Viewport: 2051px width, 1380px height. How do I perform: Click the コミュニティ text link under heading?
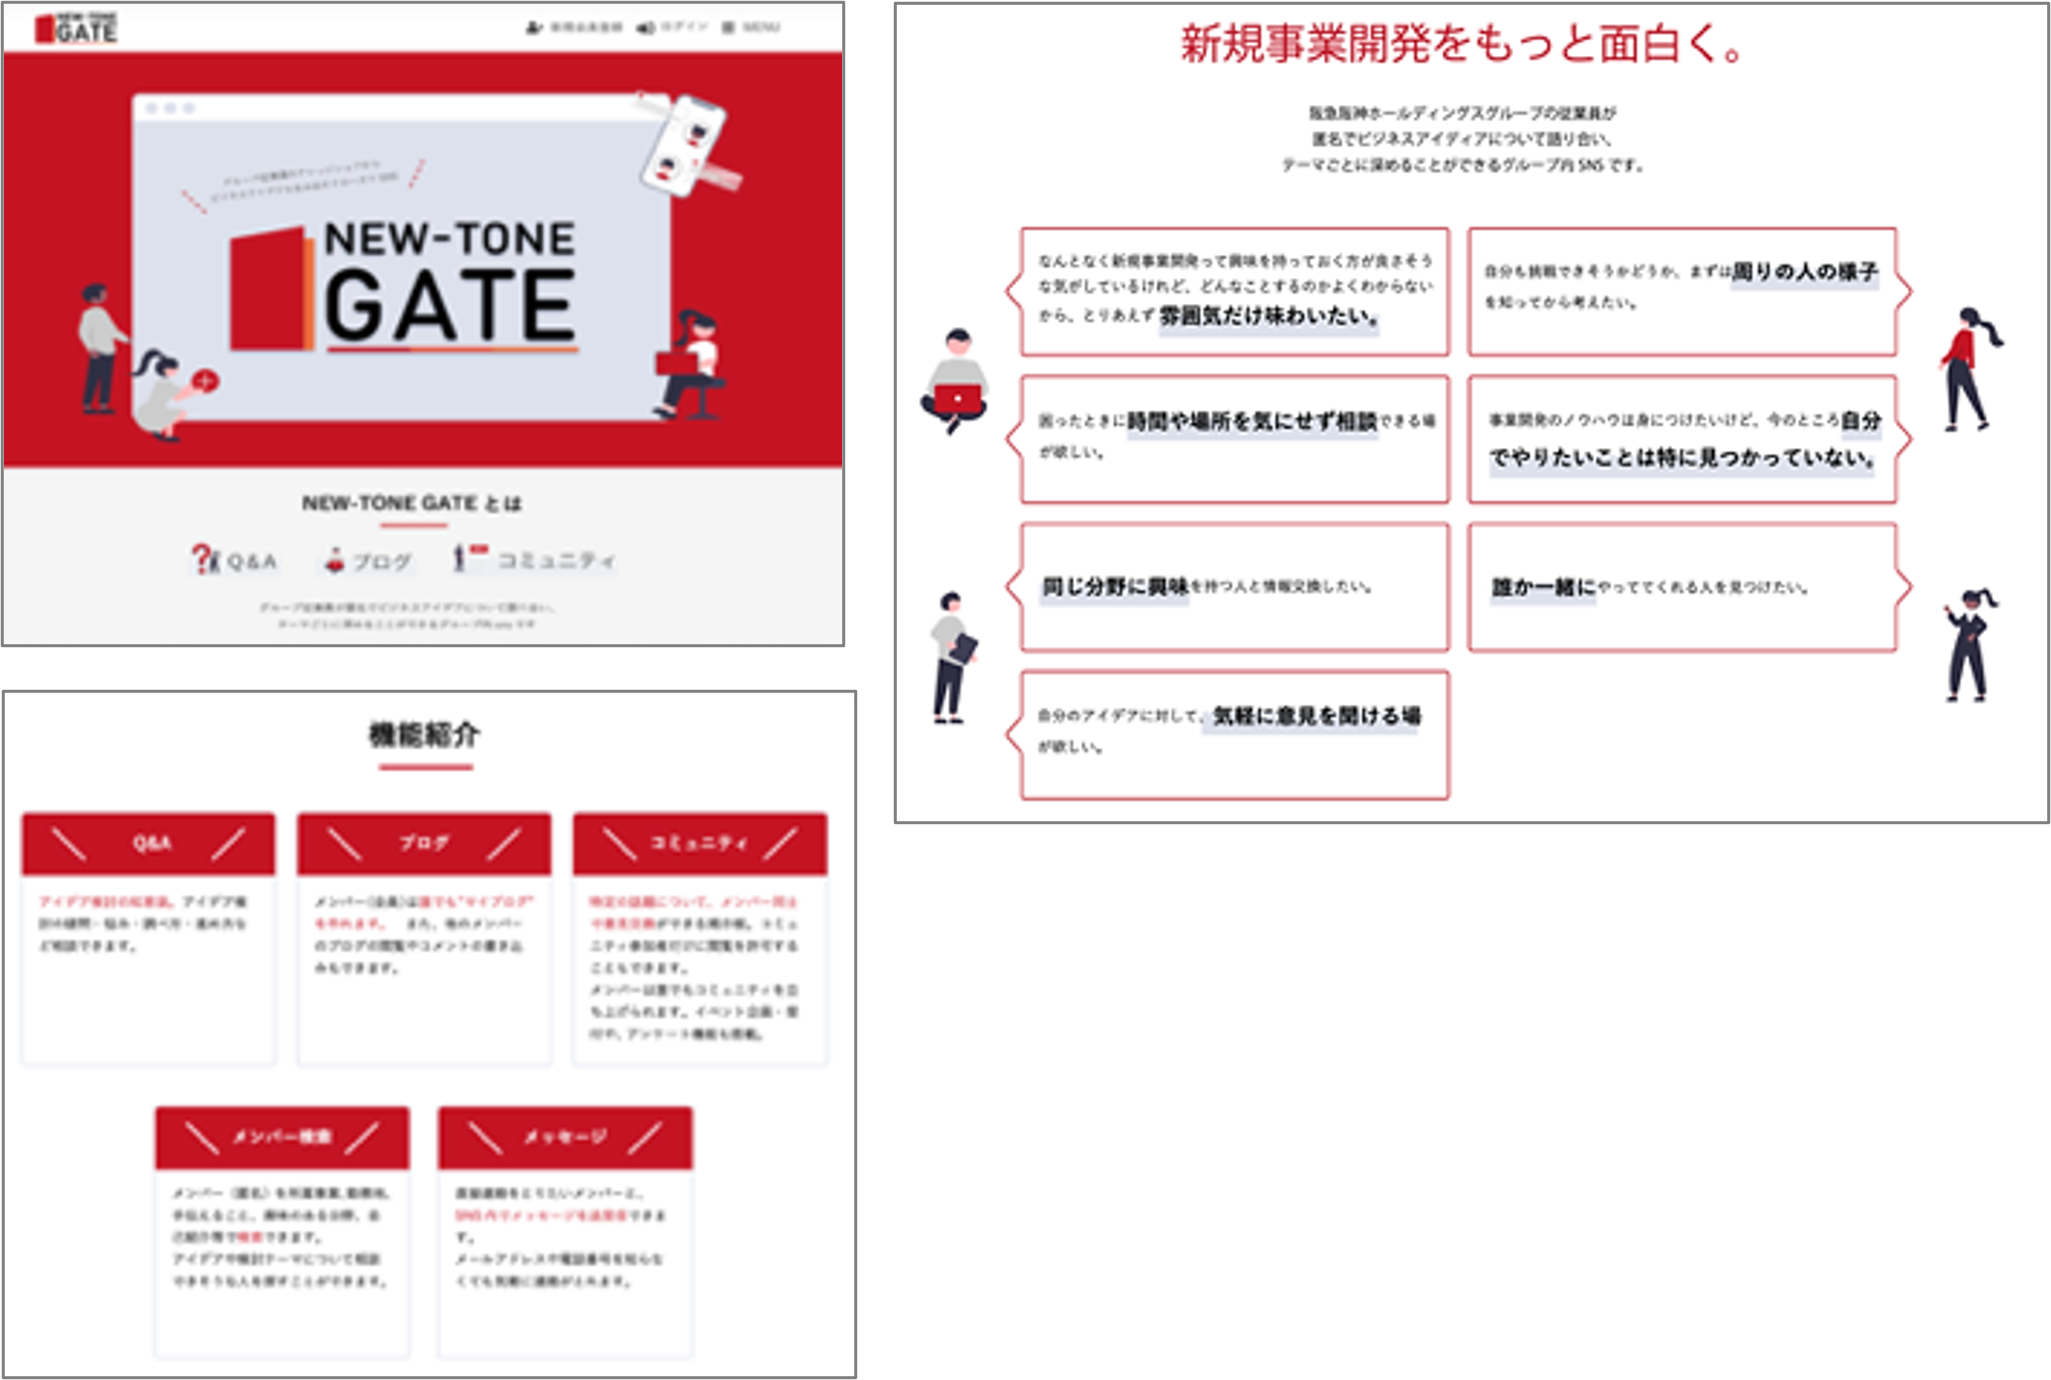(556, 561)
